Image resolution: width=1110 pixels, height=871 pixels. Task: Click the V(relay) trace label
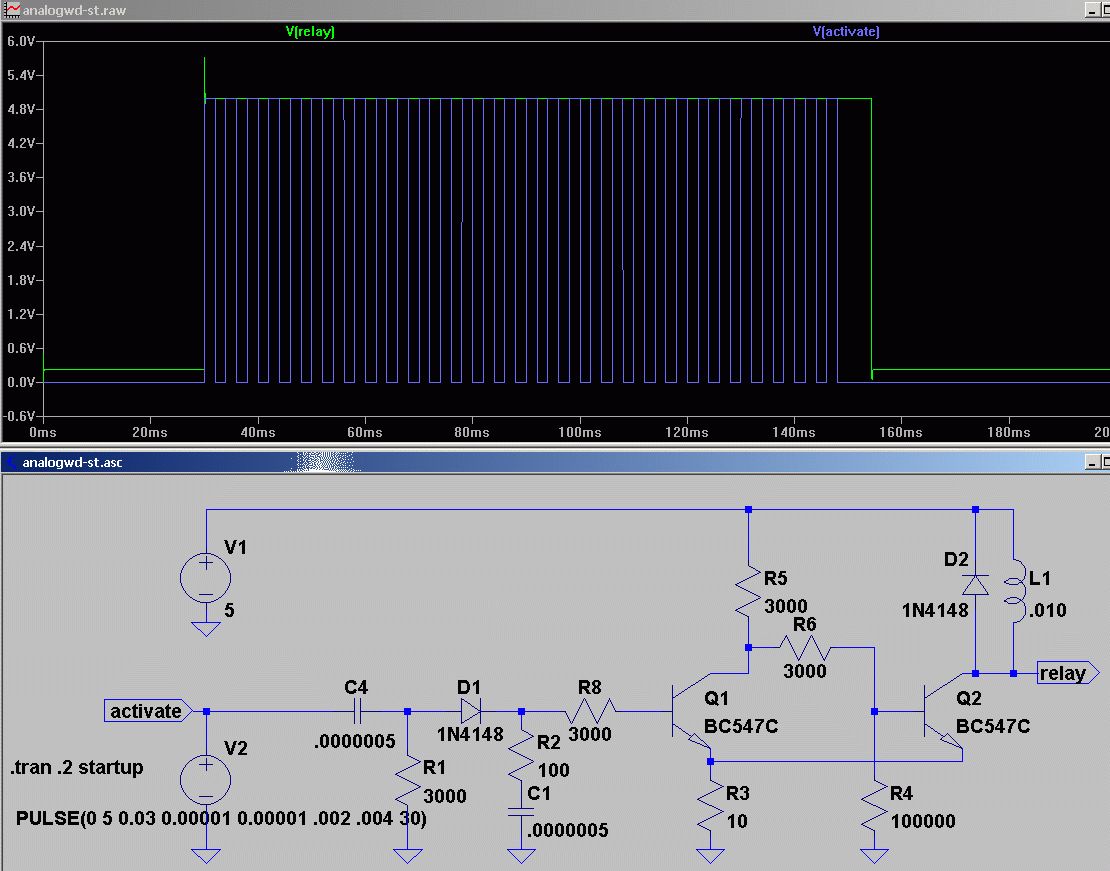(310, 32)
